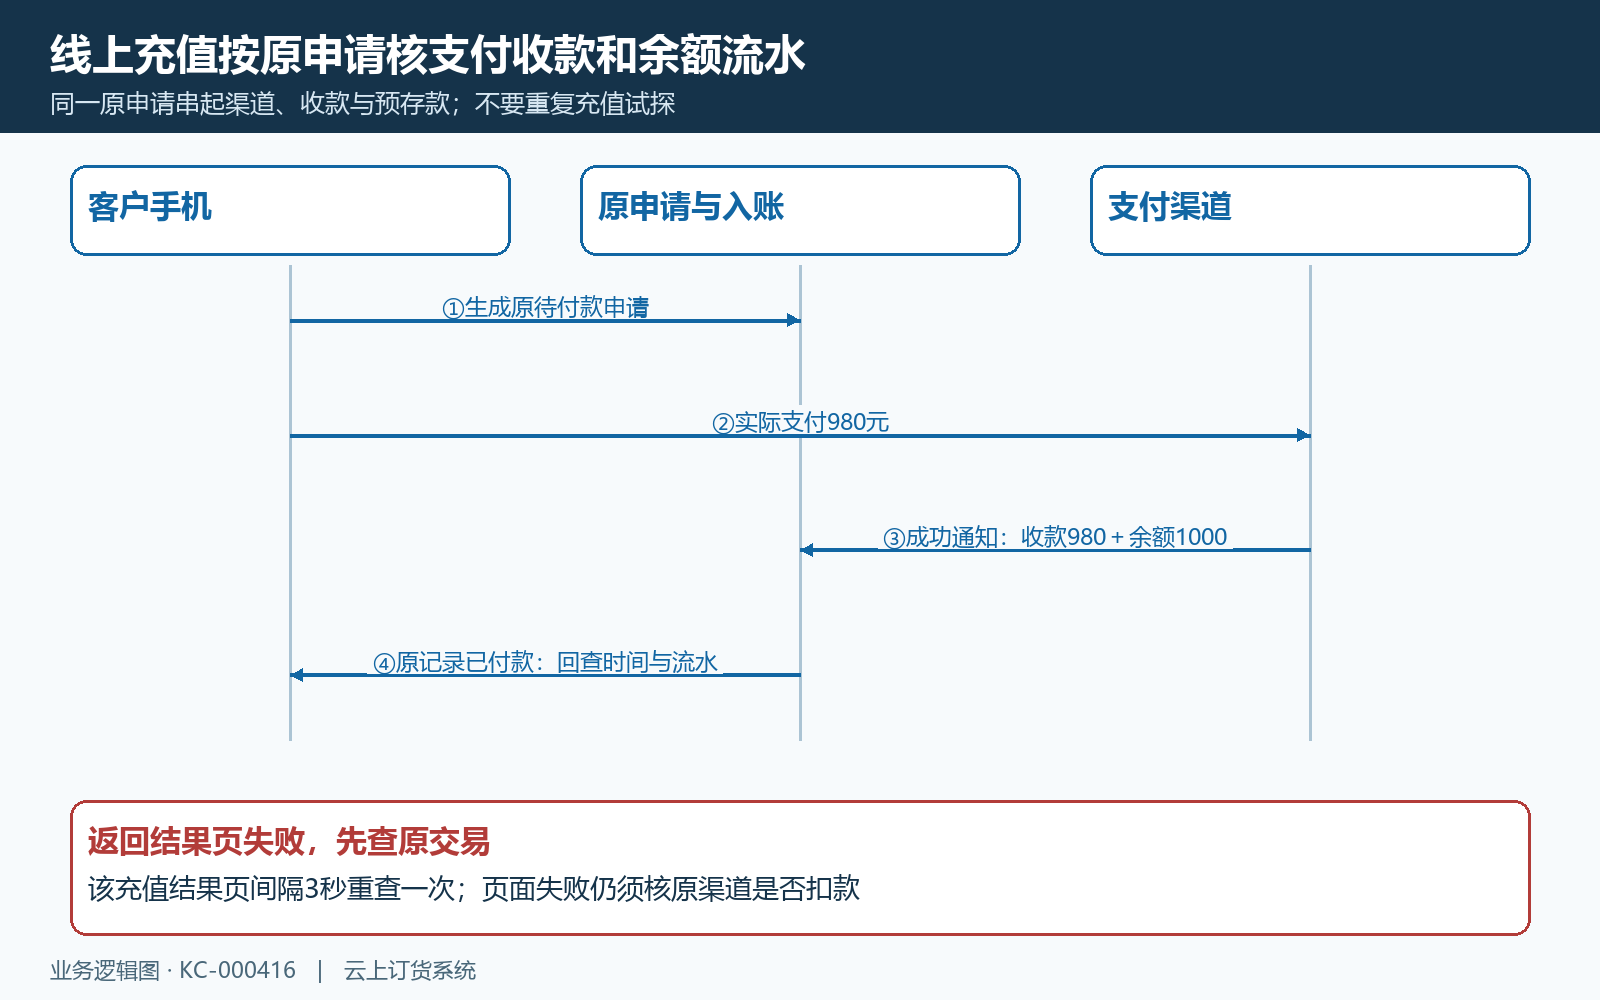
Task: Click the label ②实际支付980元
Action: (800, 422)
